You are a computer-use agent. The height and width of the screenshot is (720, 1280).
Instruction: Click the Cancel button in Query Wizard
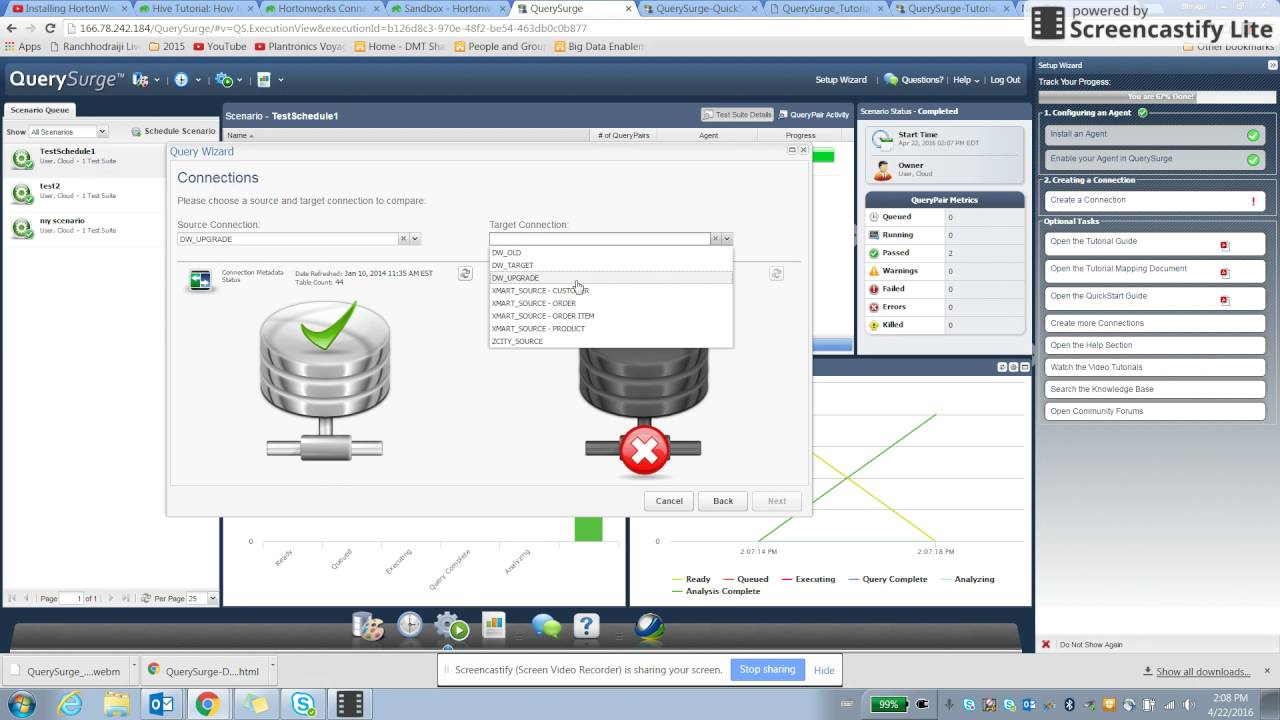click(669, 501)
